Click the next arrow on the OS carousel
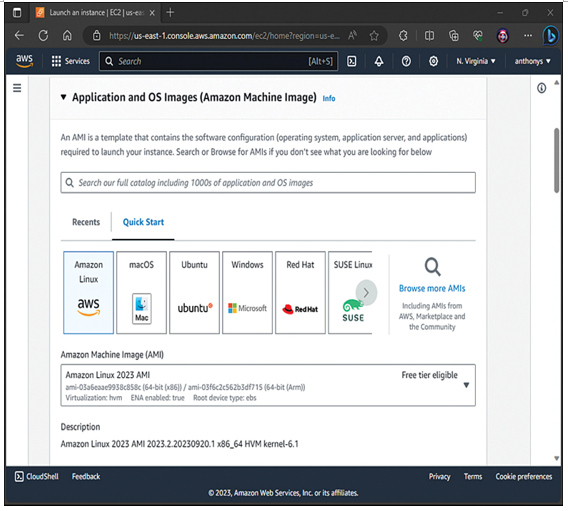This screenshot has height=511, width=568. pos(366,293)
